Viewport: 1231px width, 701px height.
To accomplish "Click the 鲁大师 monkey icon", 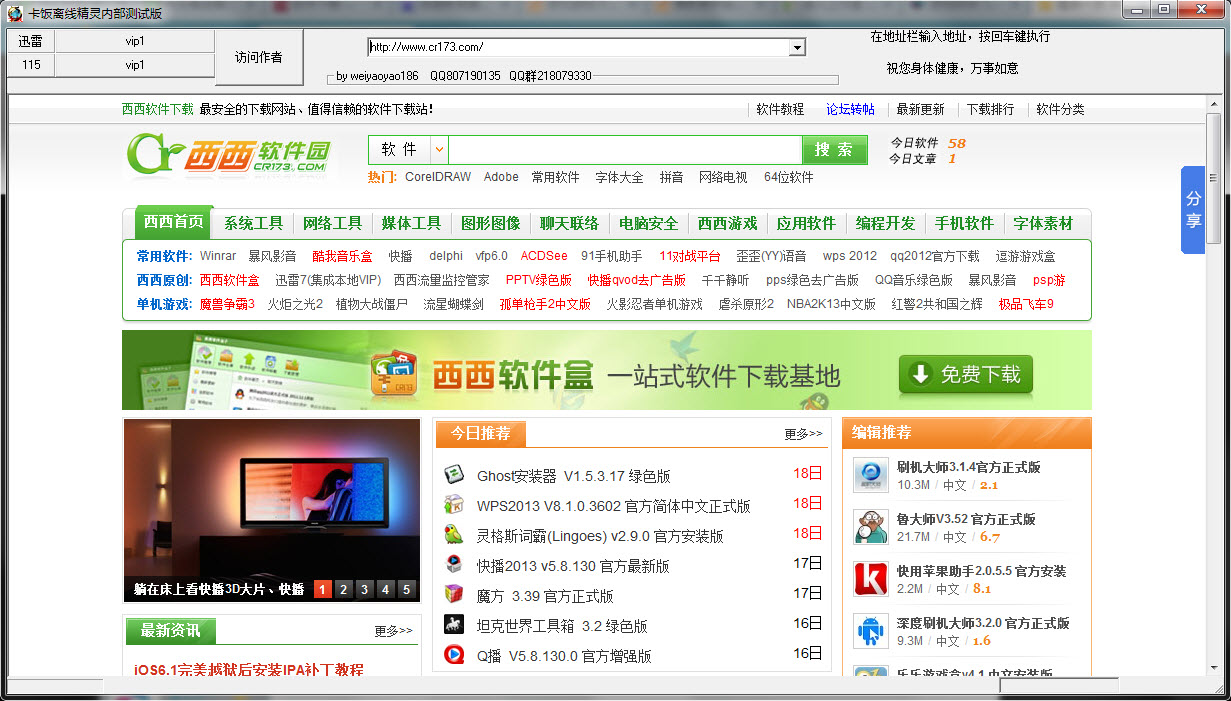I will [x=871, y=527].
